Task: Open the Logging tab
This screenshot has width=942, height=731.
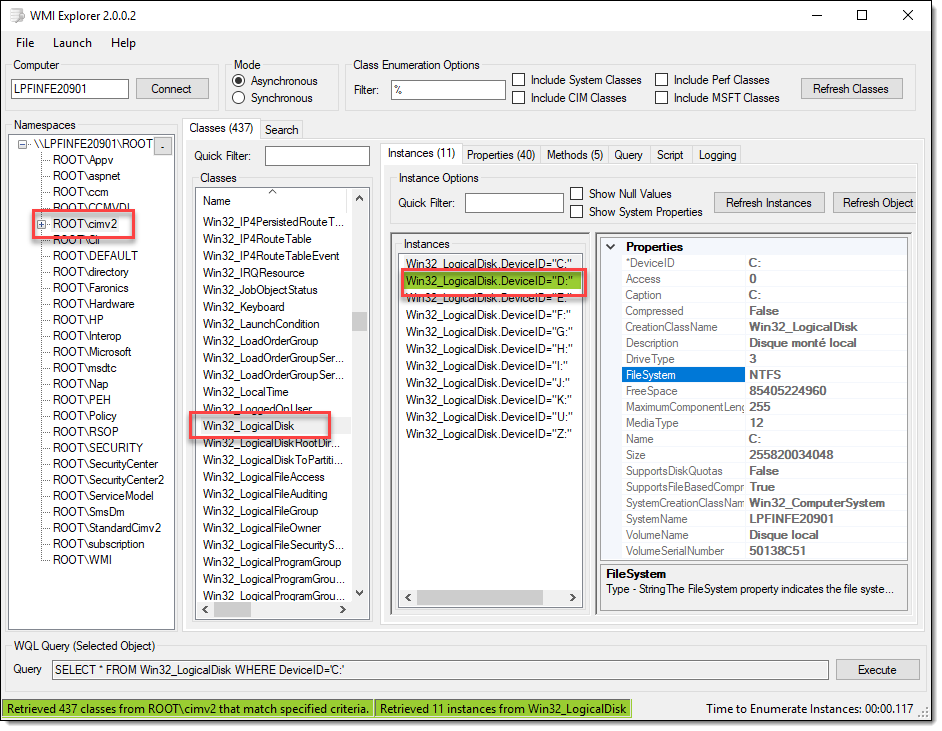Action: tap(717, 155)
